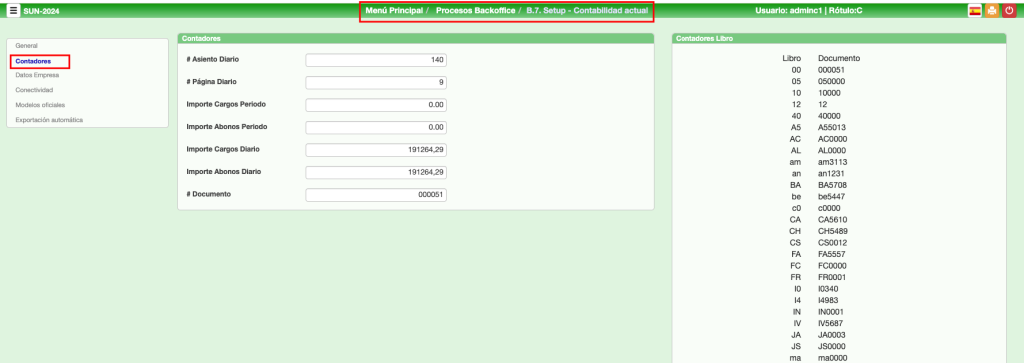
Task: Select document IN0001 in the list
Action: tap(831, 311)
